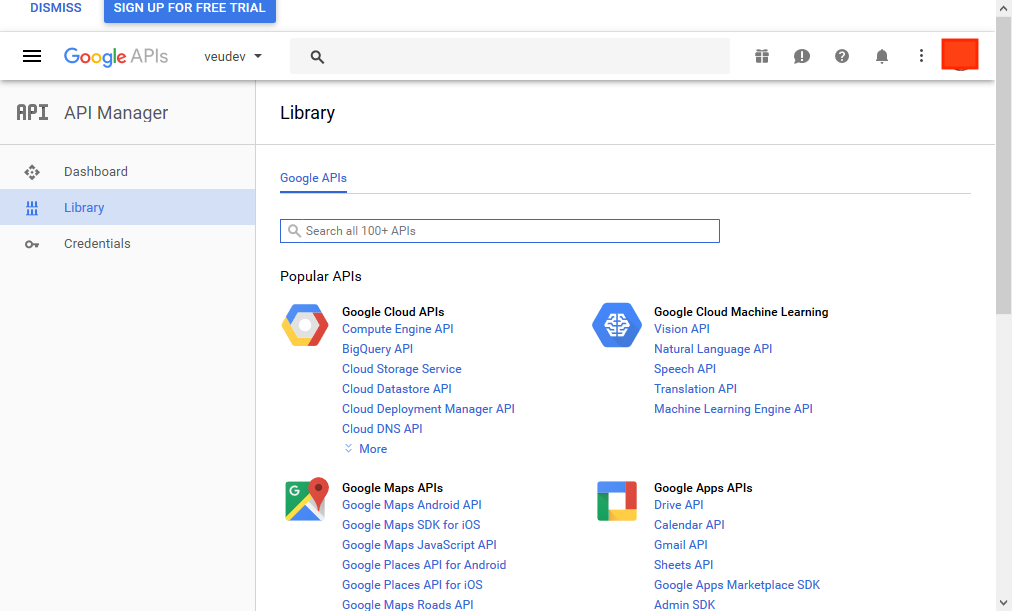Select the Google APIs tab
Screen dimensions: 1012x611
[x=313, y=178]
